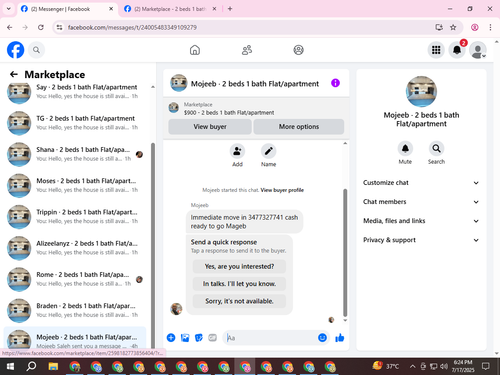Click the More options button
500x375 pixels.
click(299, 127)
